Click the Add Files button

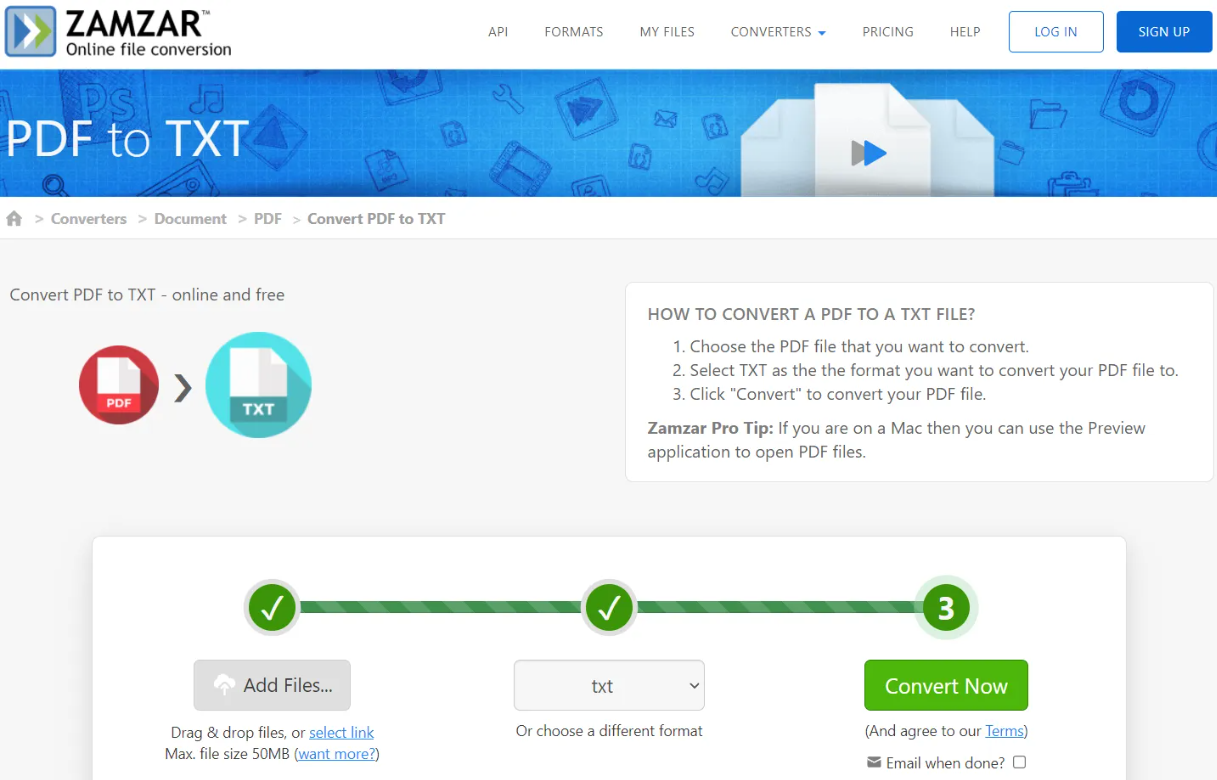[272, 685]
